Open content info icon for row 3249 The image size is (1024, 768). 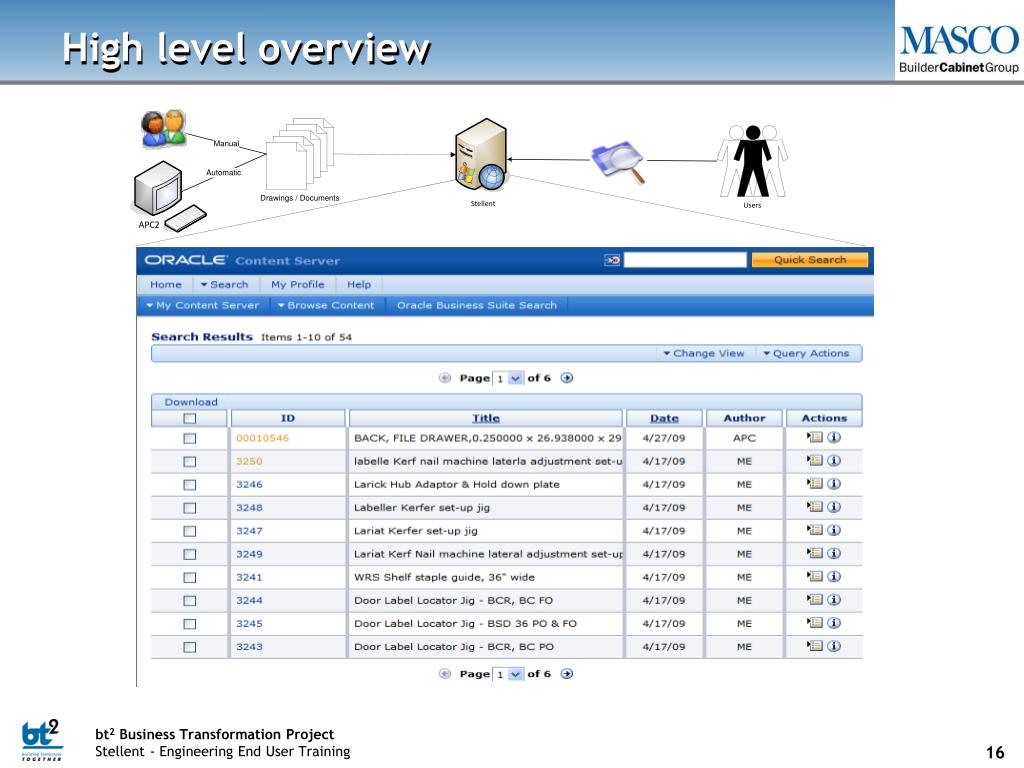pyautogui.click(x=834, y=553)
